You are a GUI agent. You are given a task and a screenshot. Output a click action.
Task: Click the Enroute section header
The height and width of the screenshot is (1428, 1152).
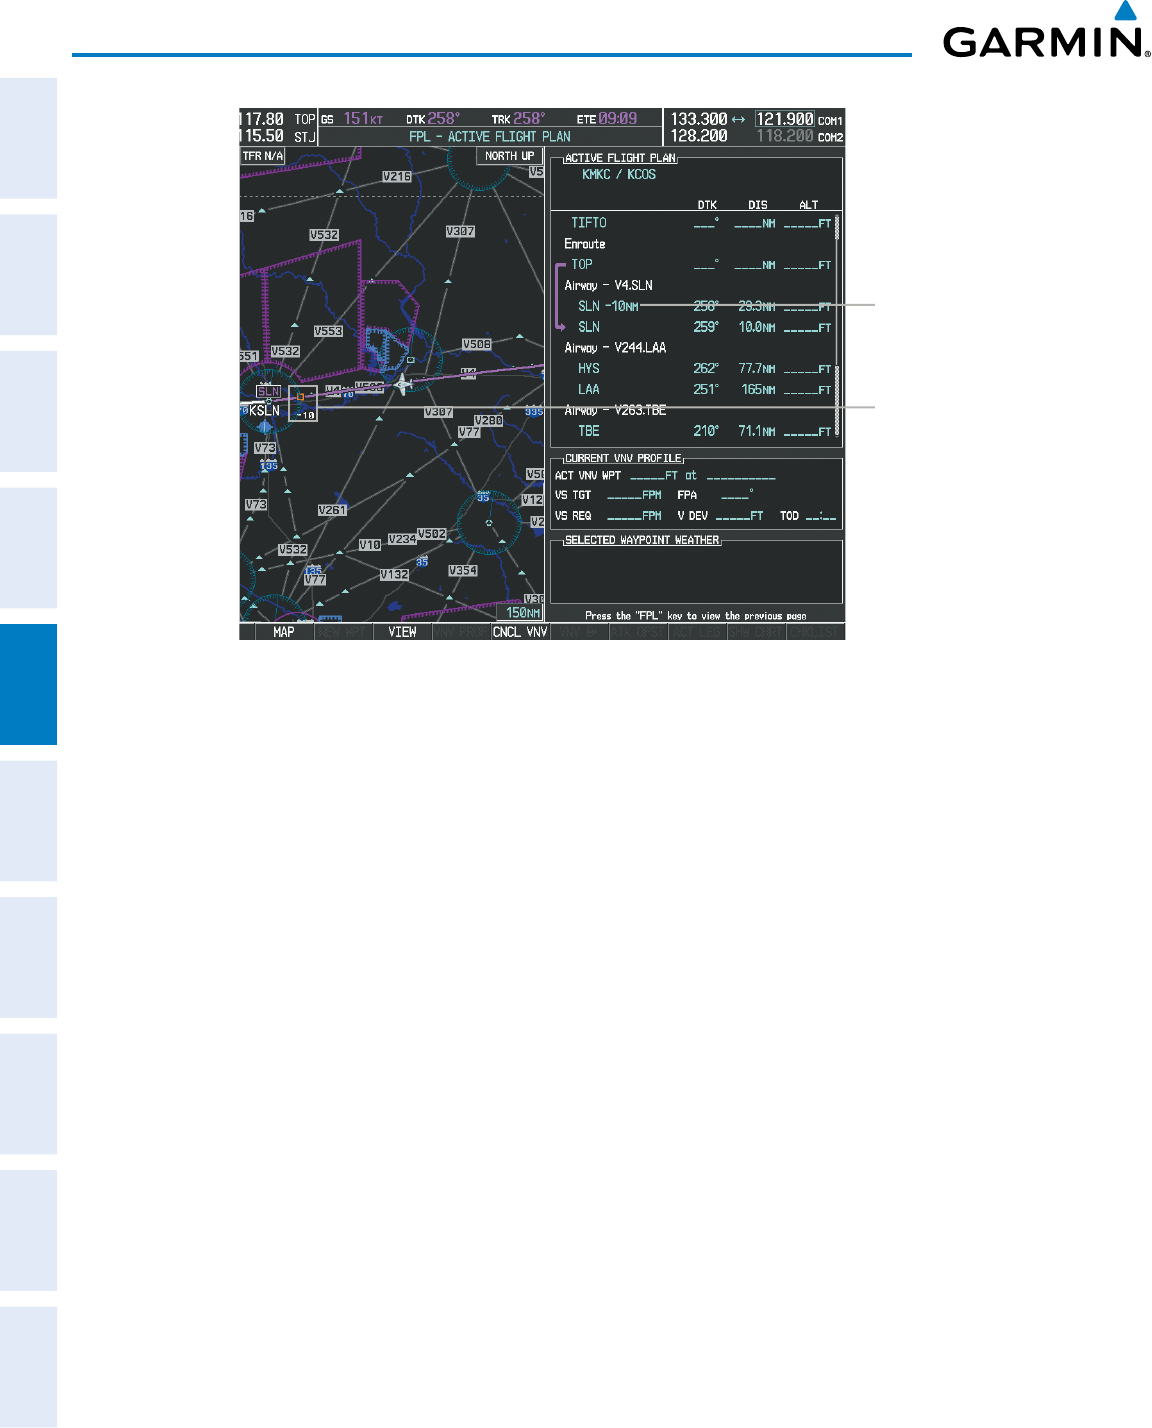pyautogui.click(x=585, y=244)
